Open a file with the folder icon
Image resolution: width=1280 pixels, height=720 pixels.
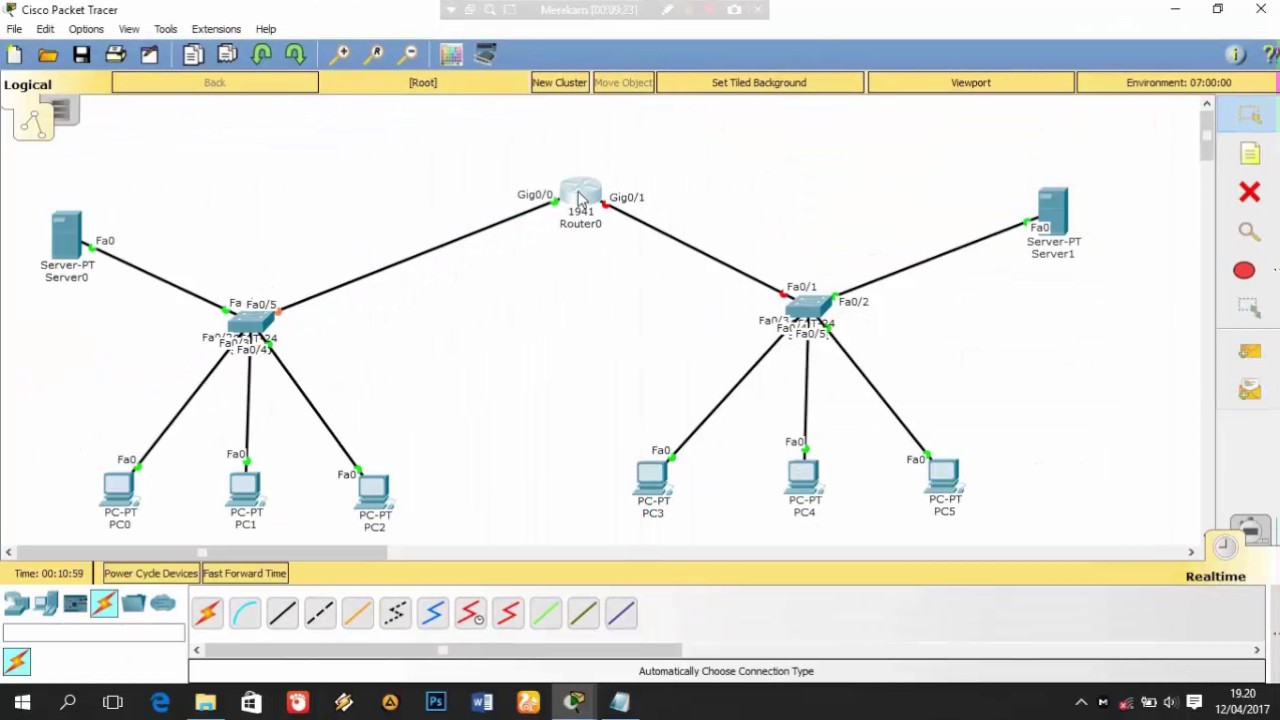[48, 55]
